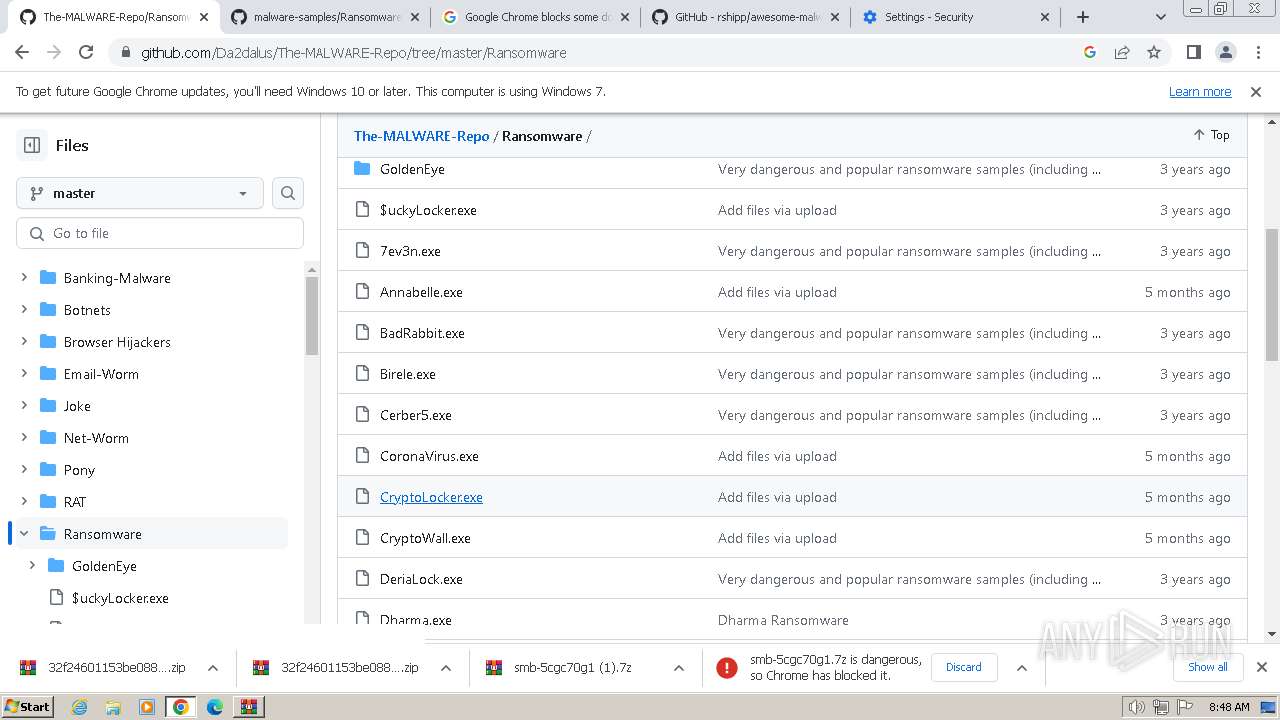The height and width of the screenshot is (720, 1280).
Task: Switch to the malware-samples/Ransomware tab
Action: tap(325, 17)
